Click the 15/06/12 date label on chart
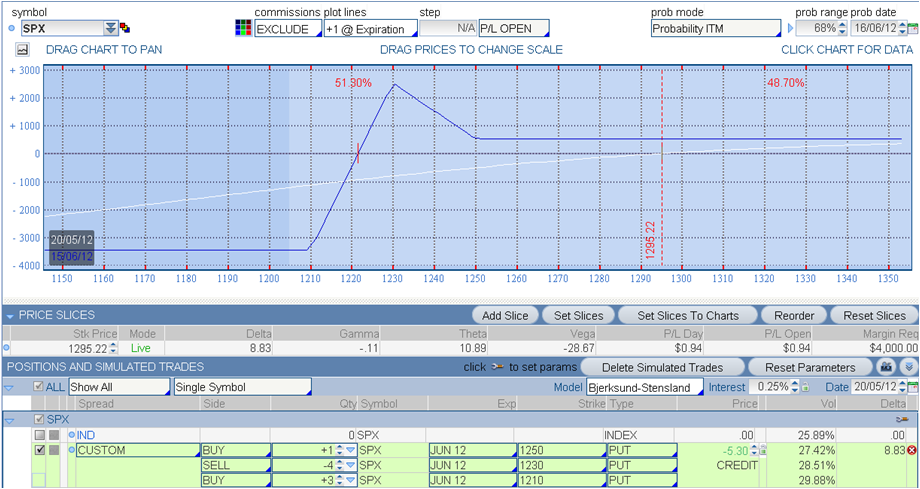Viewport: 920px width, 489px height. pos(72,256)
